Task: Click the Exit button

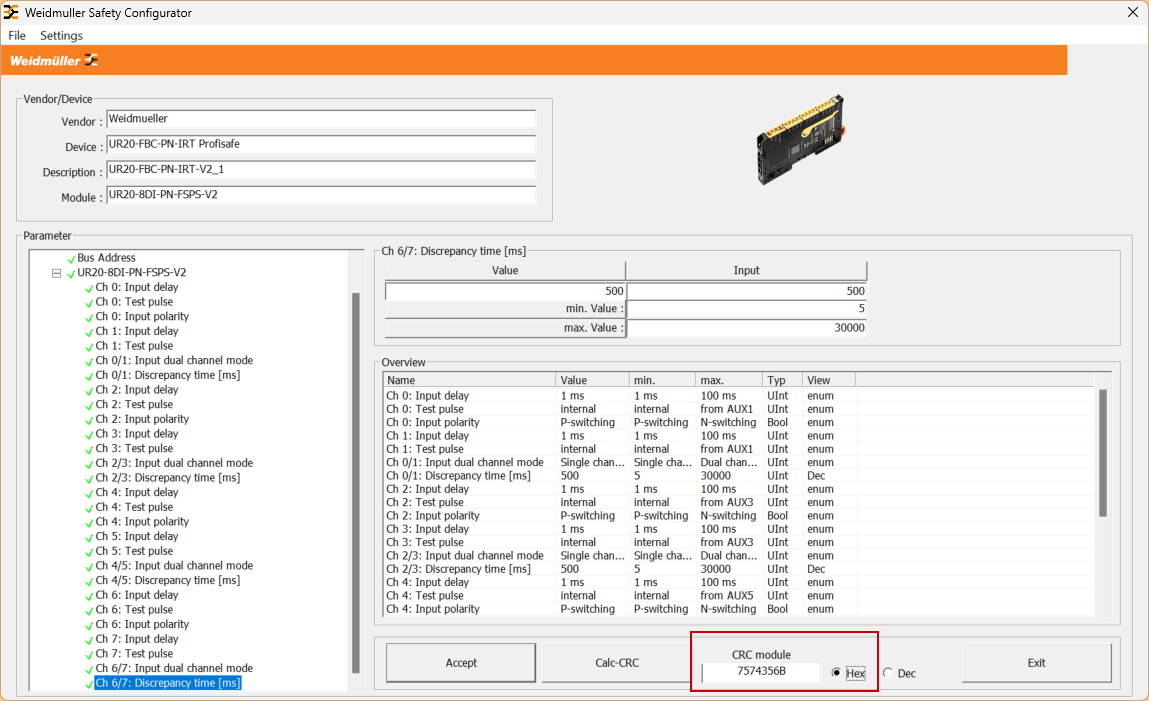Action: point(1036,663)
